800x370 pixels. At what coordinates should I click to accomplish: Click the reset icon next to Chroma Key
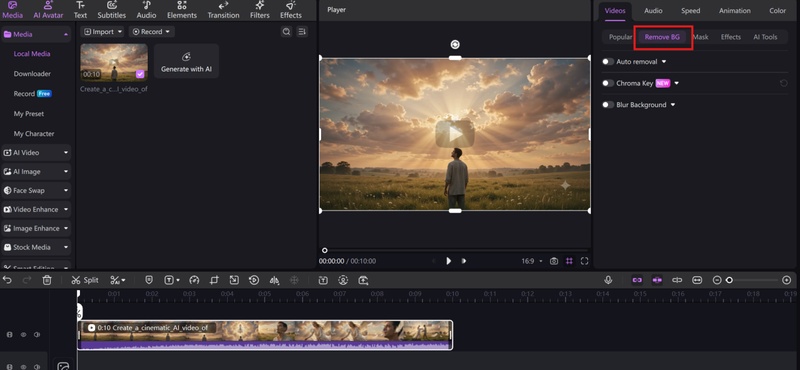784,83
